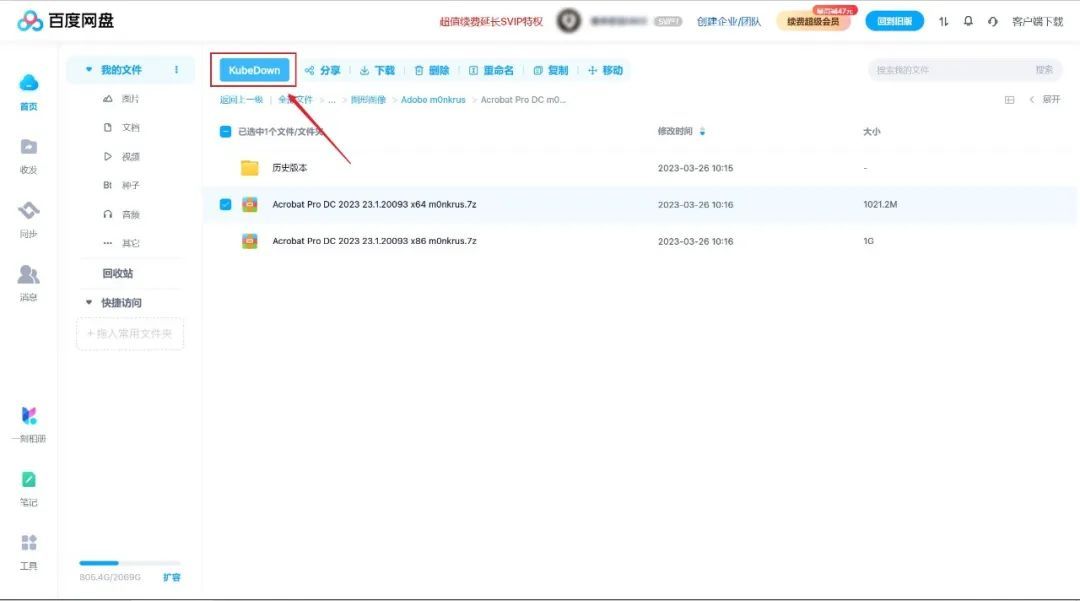Click the 百度网盘 logo
Screen dimensions: 1080x601
click(65, 21)
